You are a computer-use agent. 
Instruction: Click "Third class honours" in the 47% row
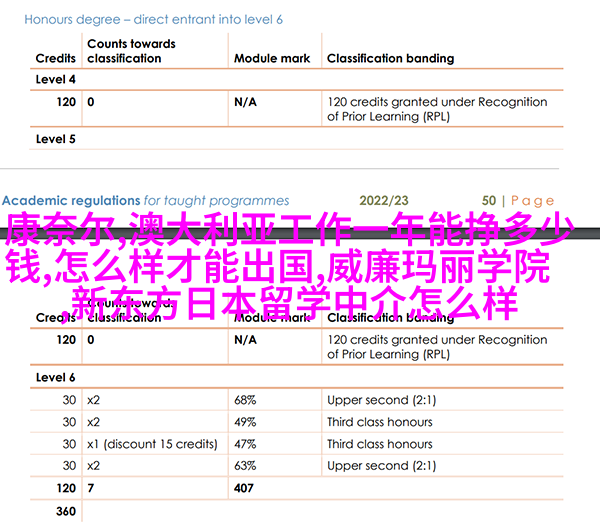click(x=380, y=444)
